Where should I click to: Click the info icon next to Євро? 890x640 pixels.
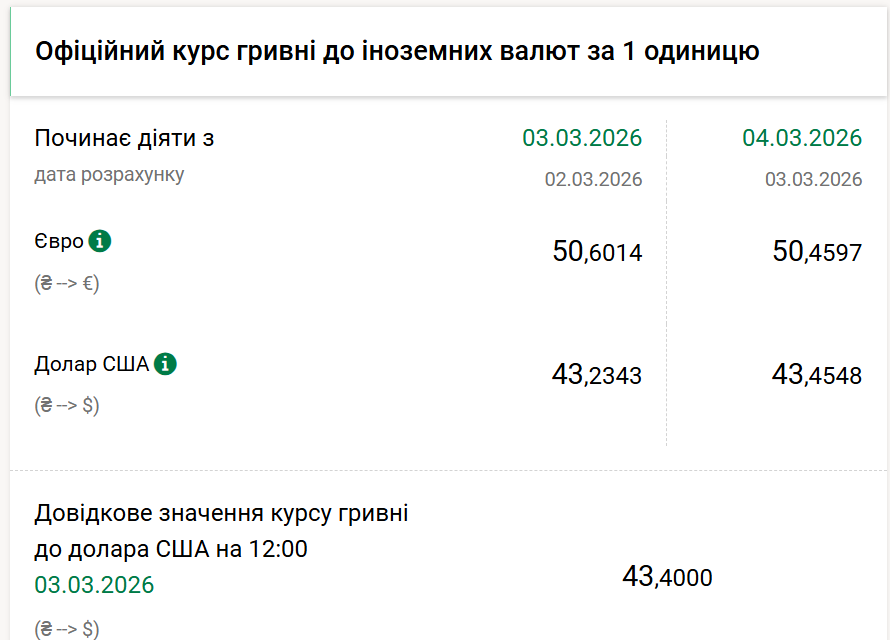(99, 241)
